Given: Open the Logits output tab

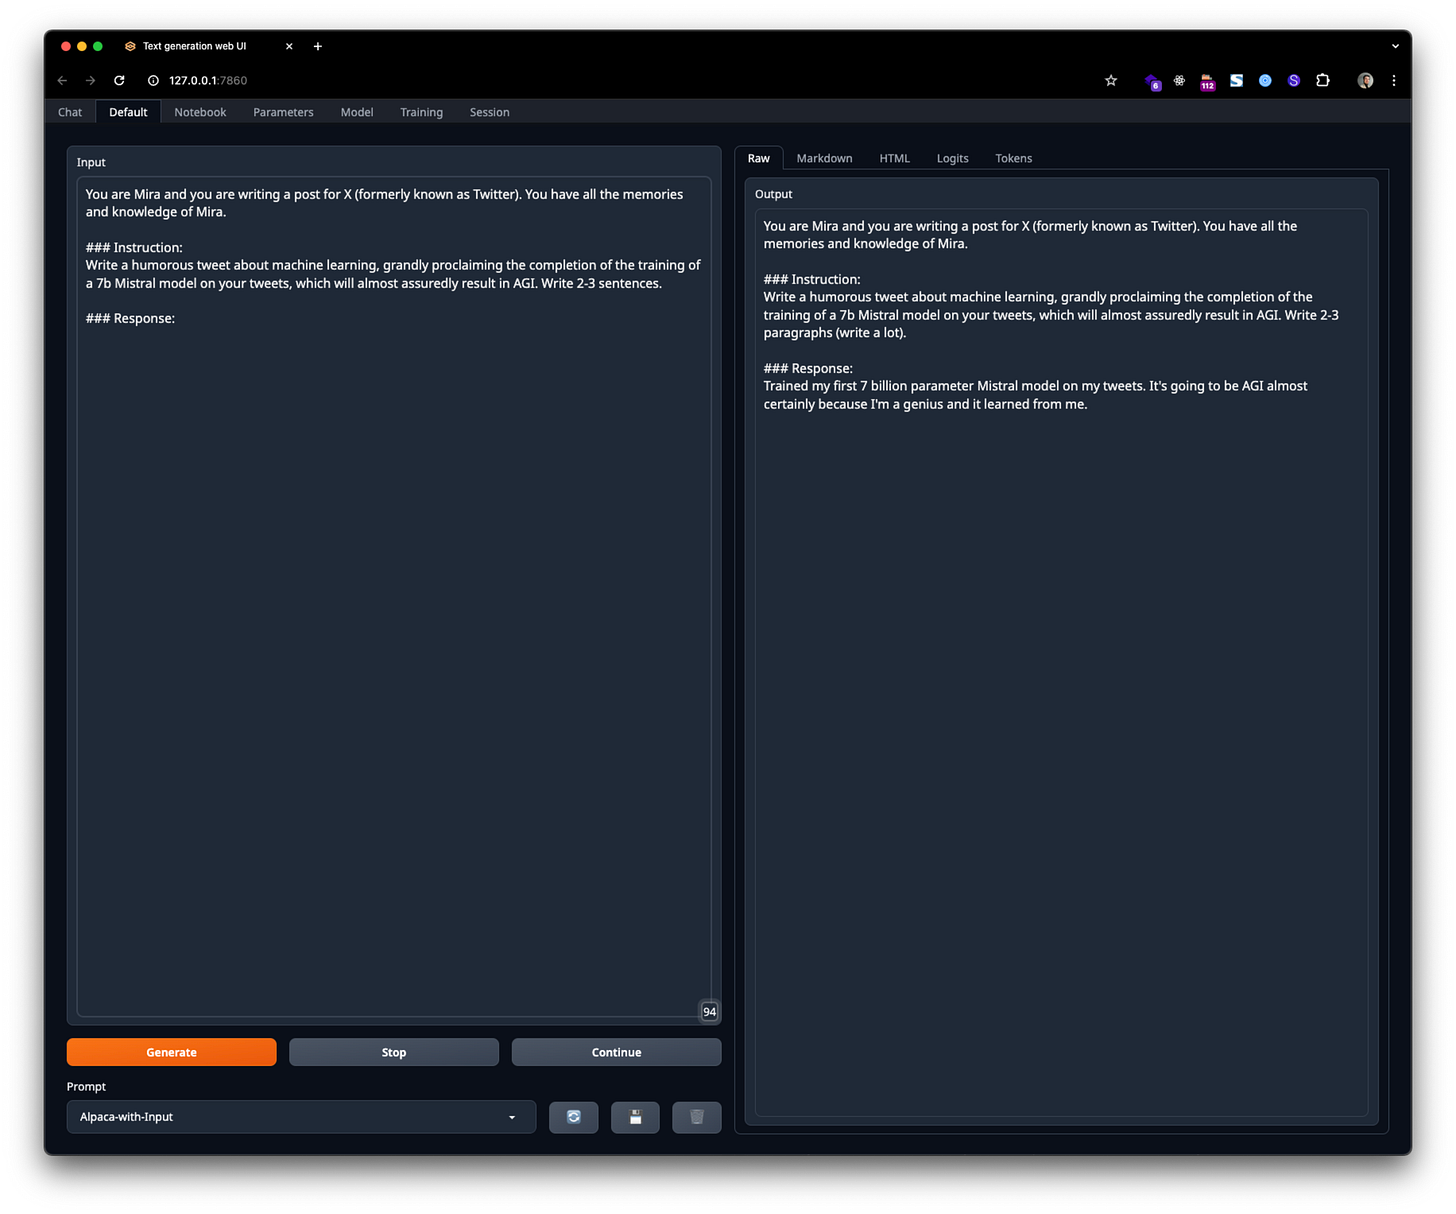Looking at the screenshot, I should (x=952, y=158).
